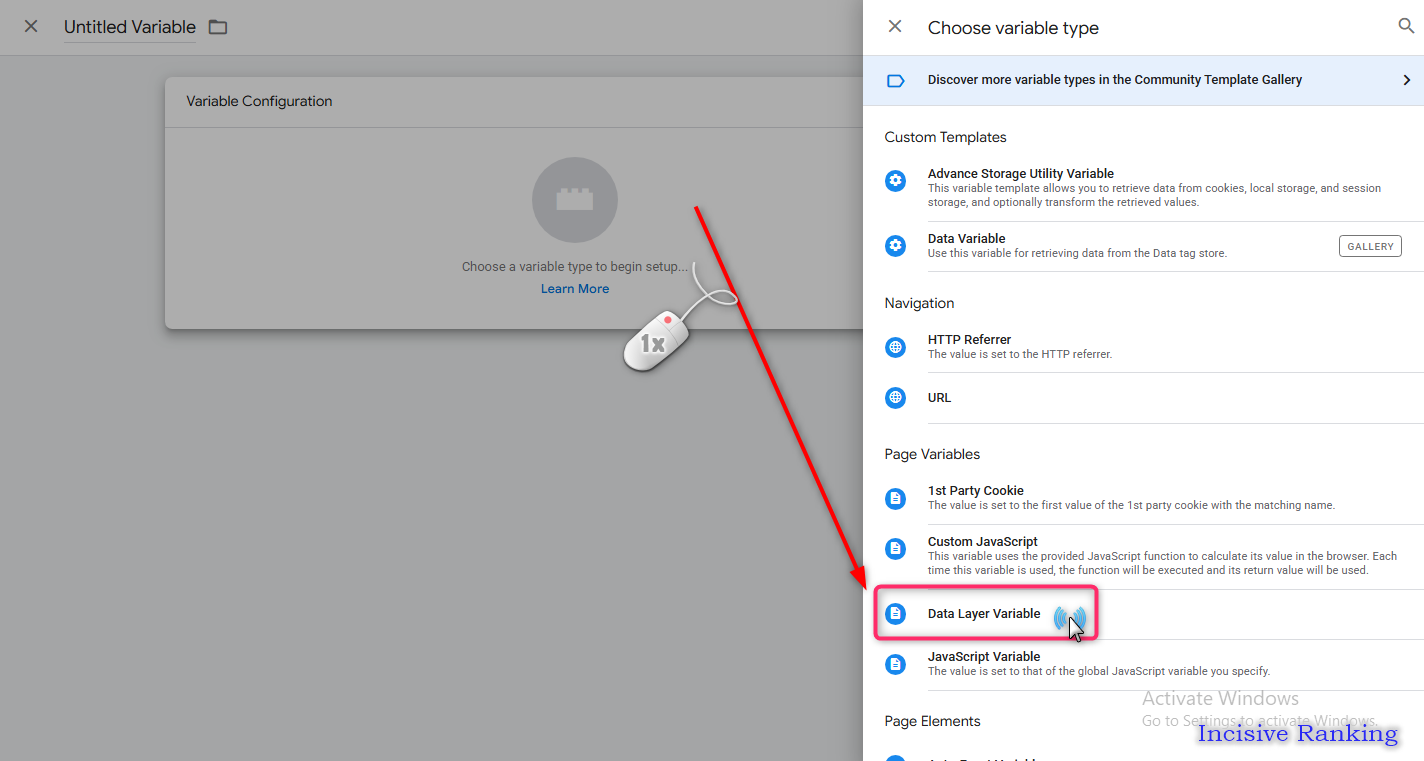1424x761 pixels.
Task: Click document icon beside JavaScript Variable
Action: coord(896,664)
